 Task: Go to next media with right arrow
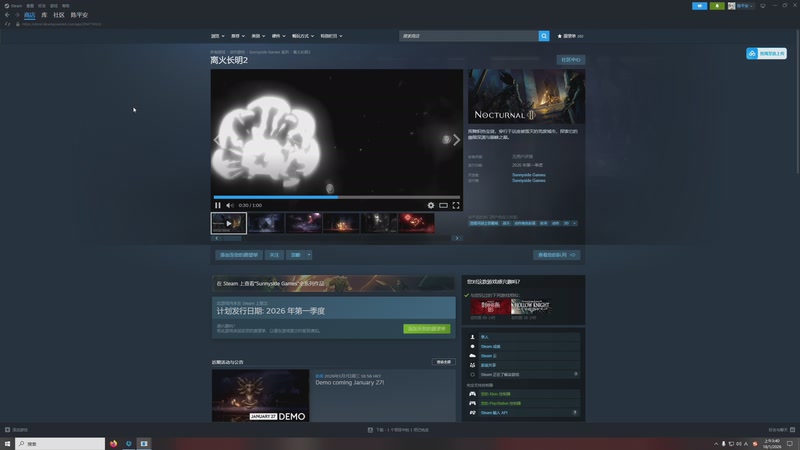456,140
